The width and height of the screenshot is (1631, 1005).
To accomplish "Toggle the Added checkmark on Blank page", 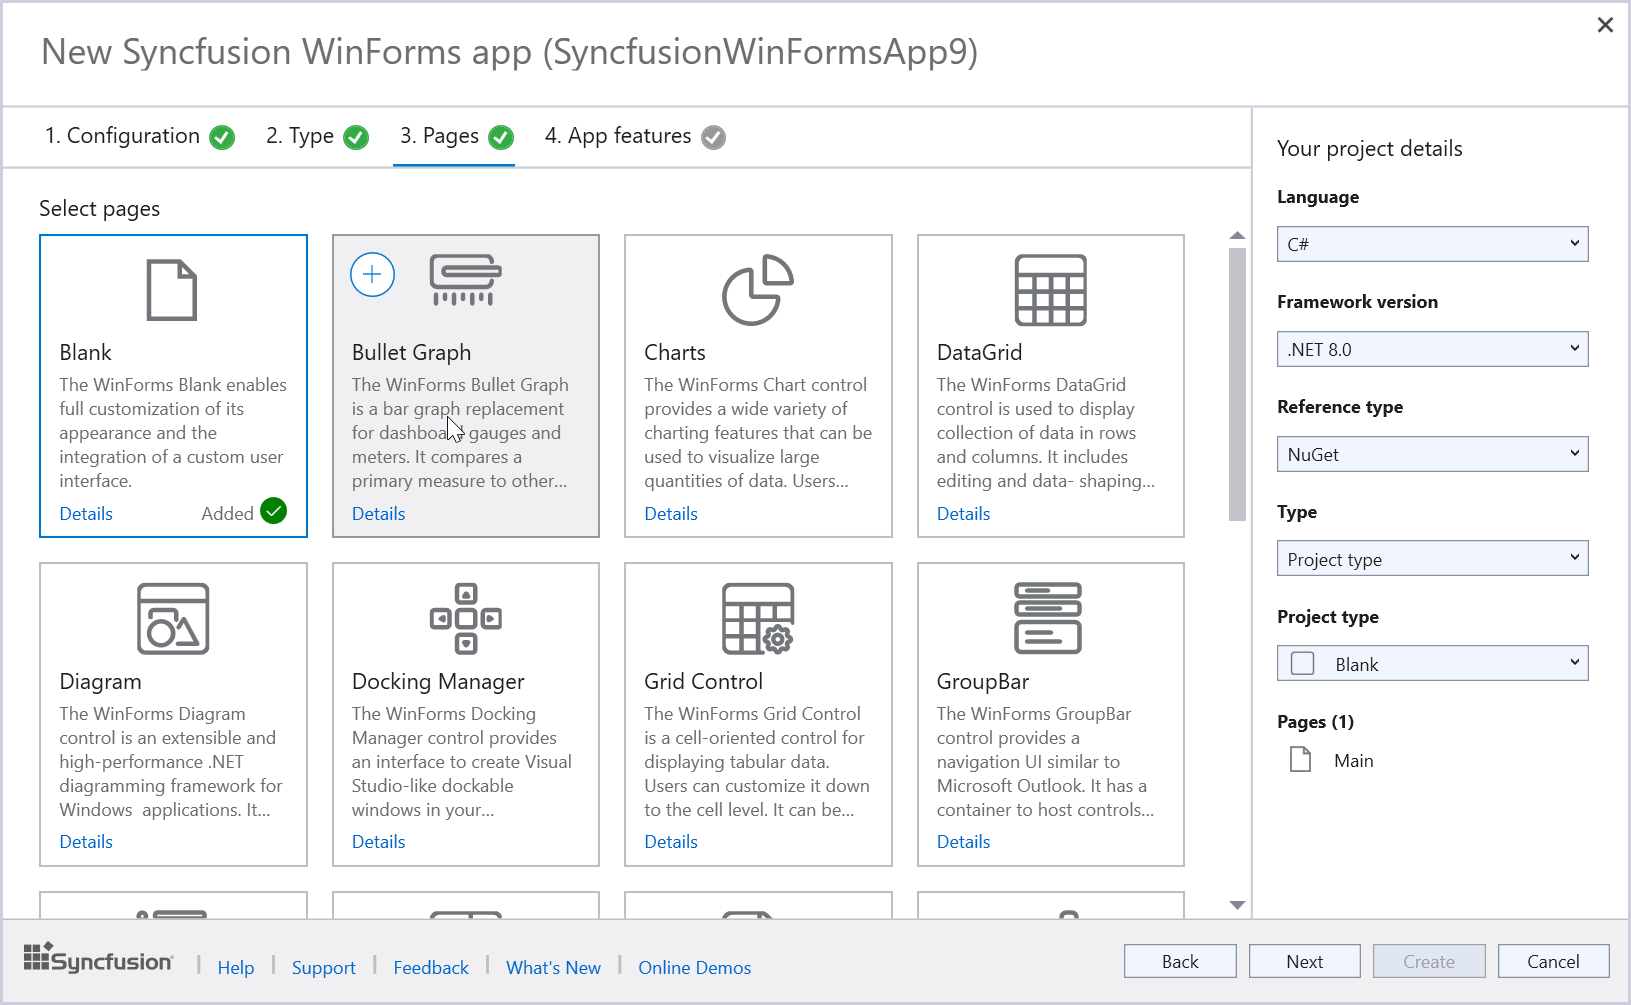I will tap(273, 511).
